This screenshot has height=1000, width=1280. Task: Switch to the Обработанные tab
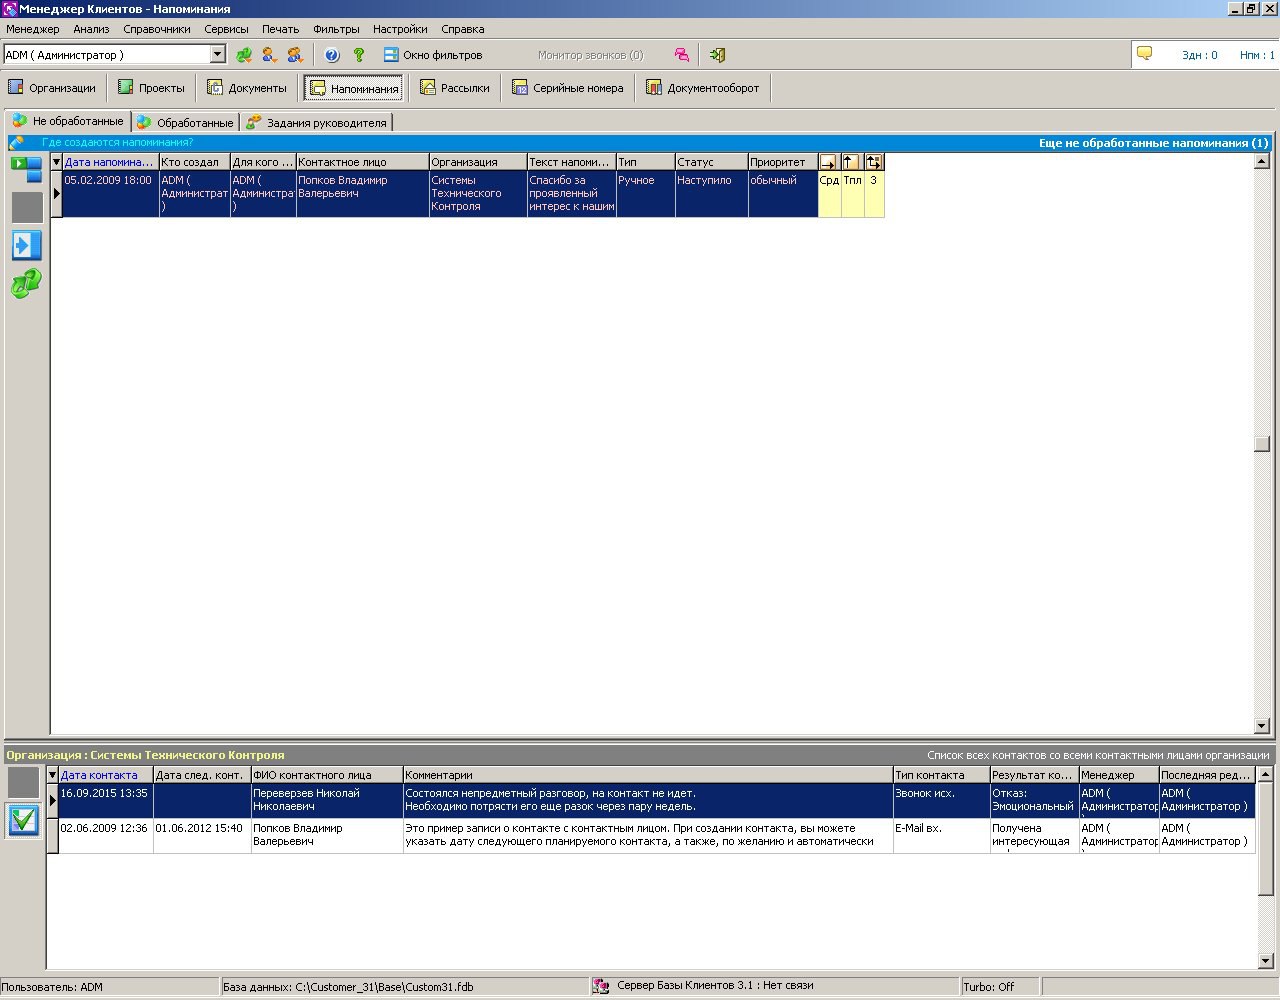click(185, 123)
